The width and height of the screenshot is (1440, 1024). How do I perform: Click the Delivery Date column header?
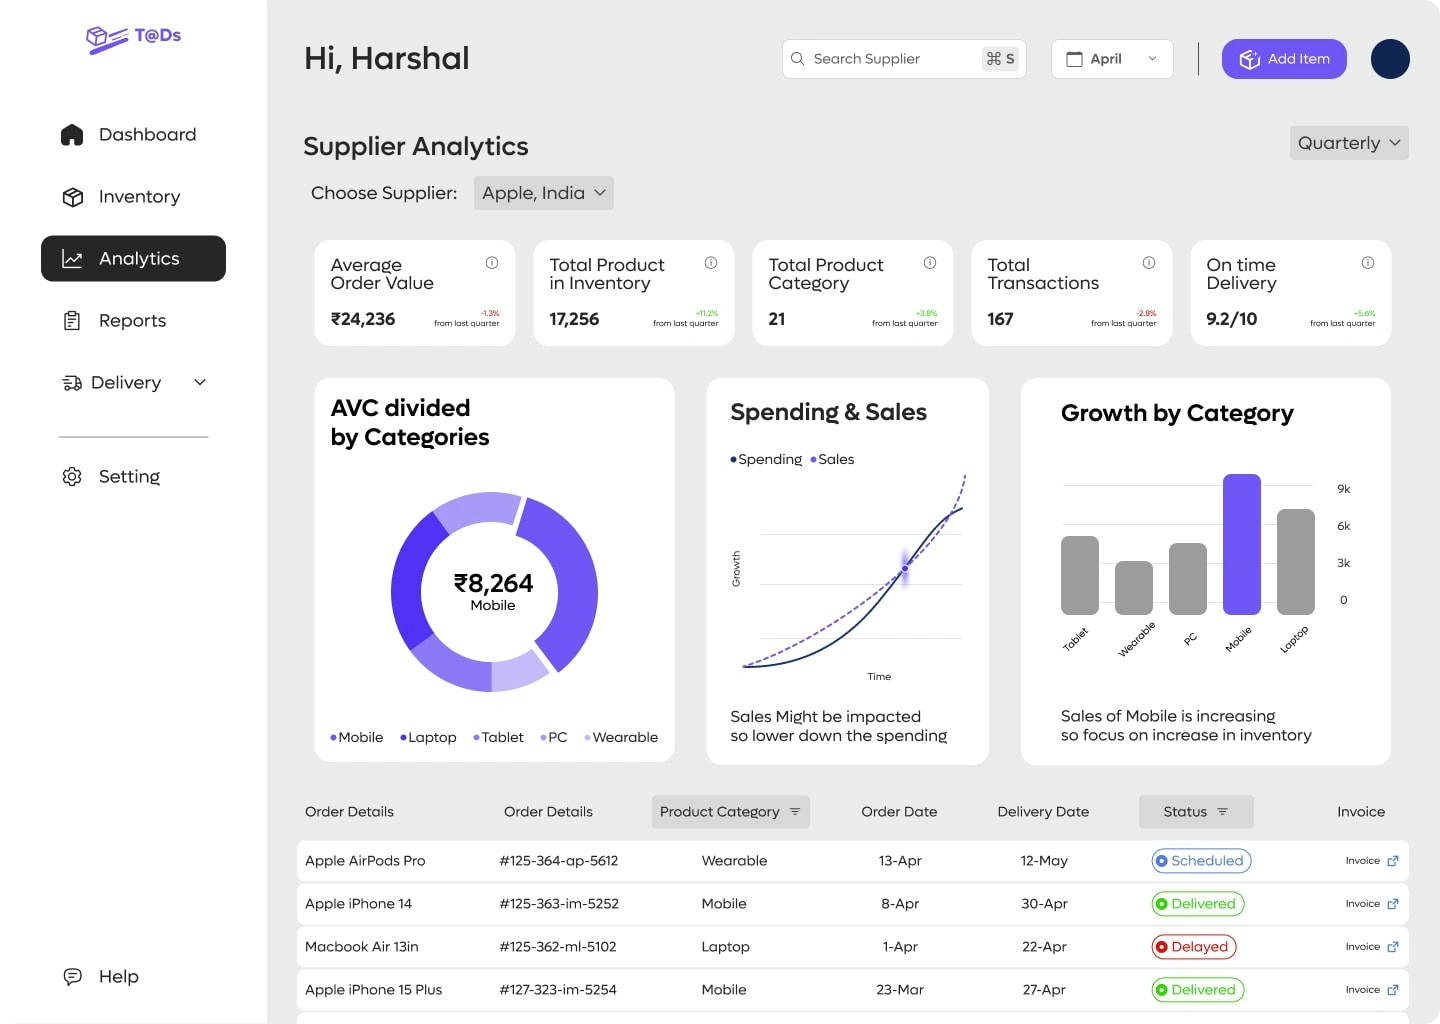(1043, 812)
